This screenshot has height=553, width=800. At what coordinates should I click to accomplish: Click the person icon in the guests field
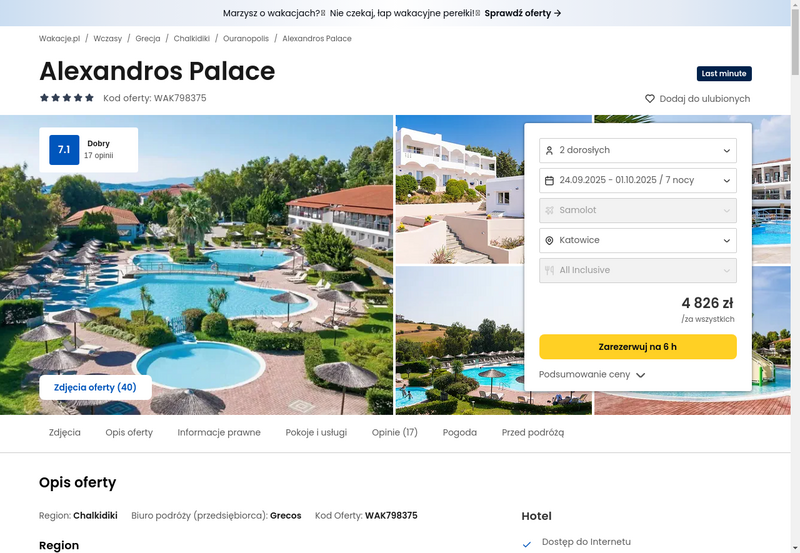point(549,150)
